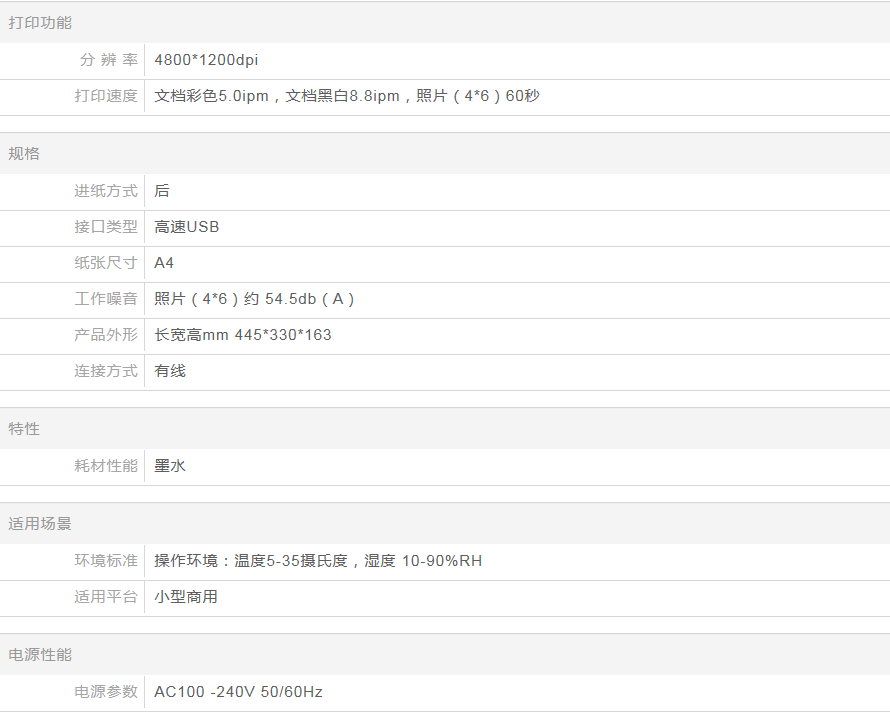
Task: Click the 打印功能 section header
Action: pyautogui.click(x=40, y=23)
